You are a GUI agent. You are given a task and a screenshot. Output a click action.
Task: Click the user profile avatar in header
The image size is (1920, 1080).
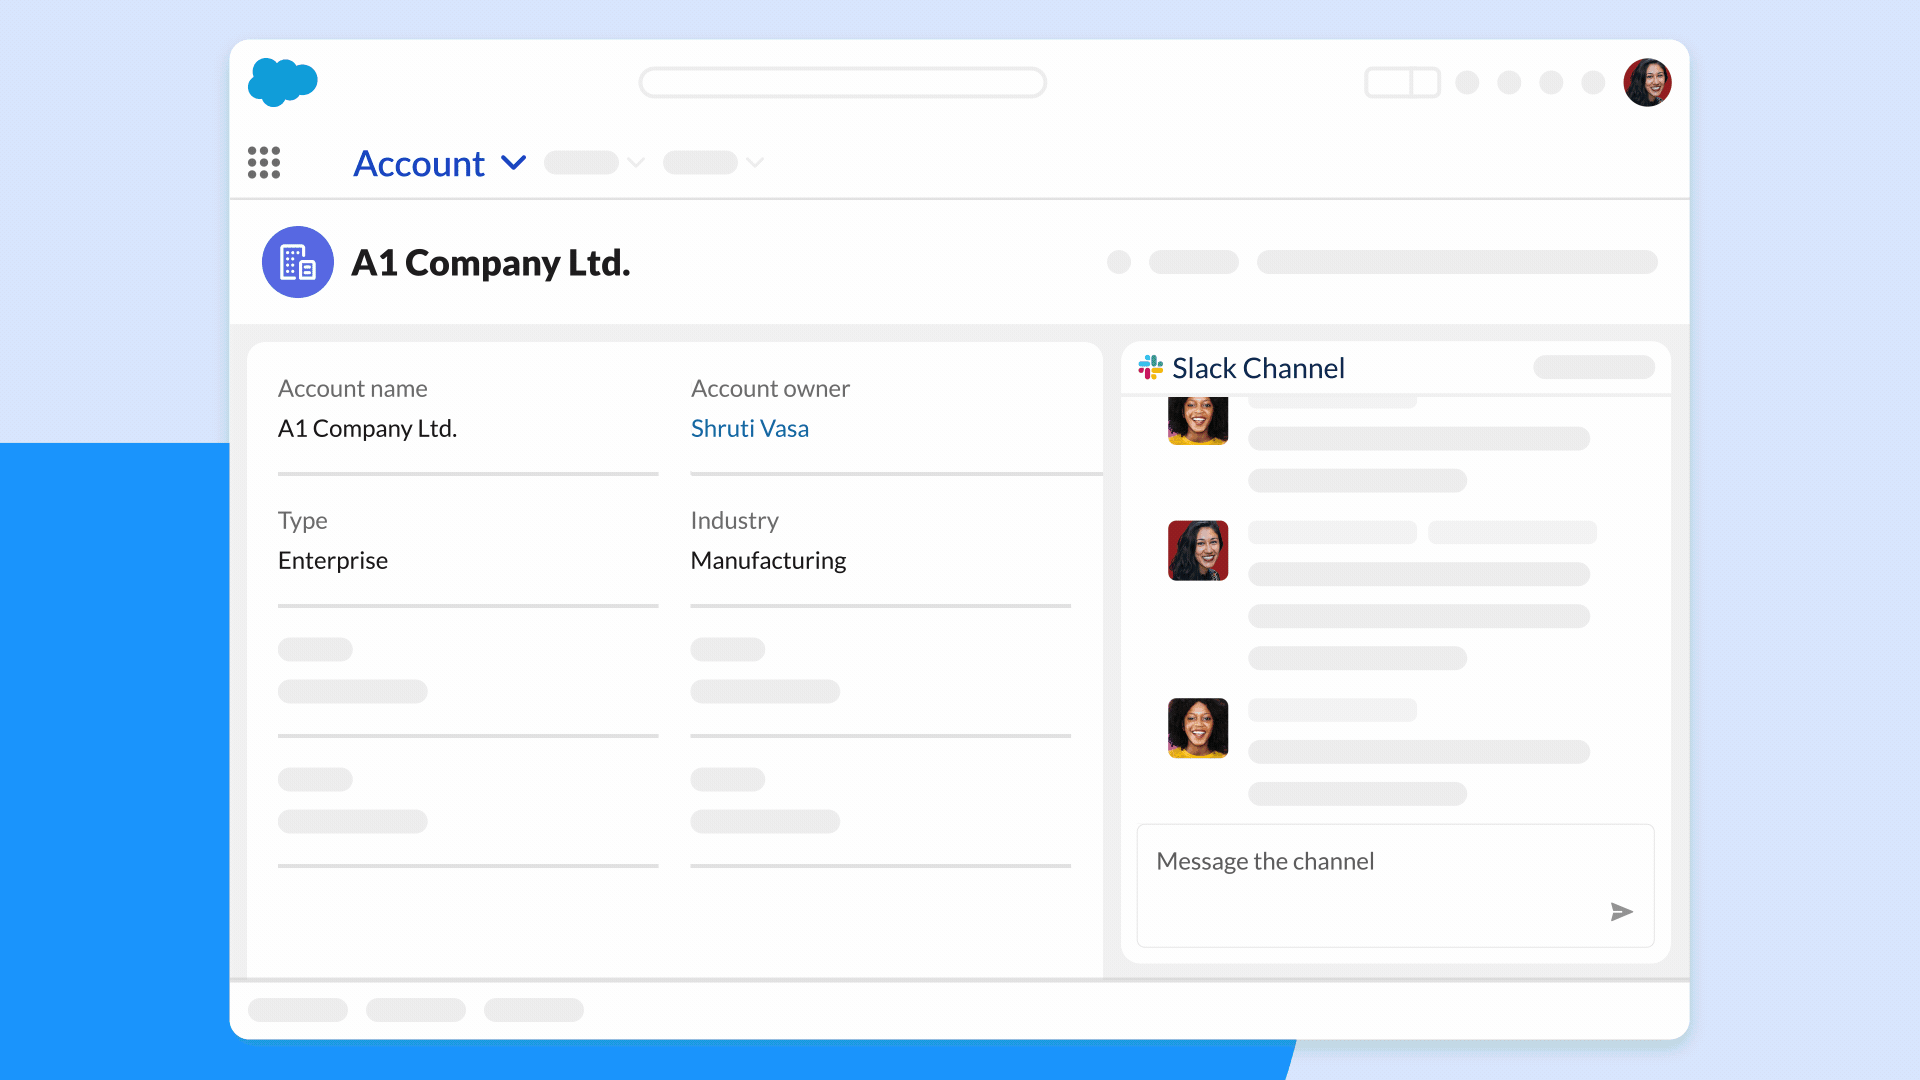1647,82
